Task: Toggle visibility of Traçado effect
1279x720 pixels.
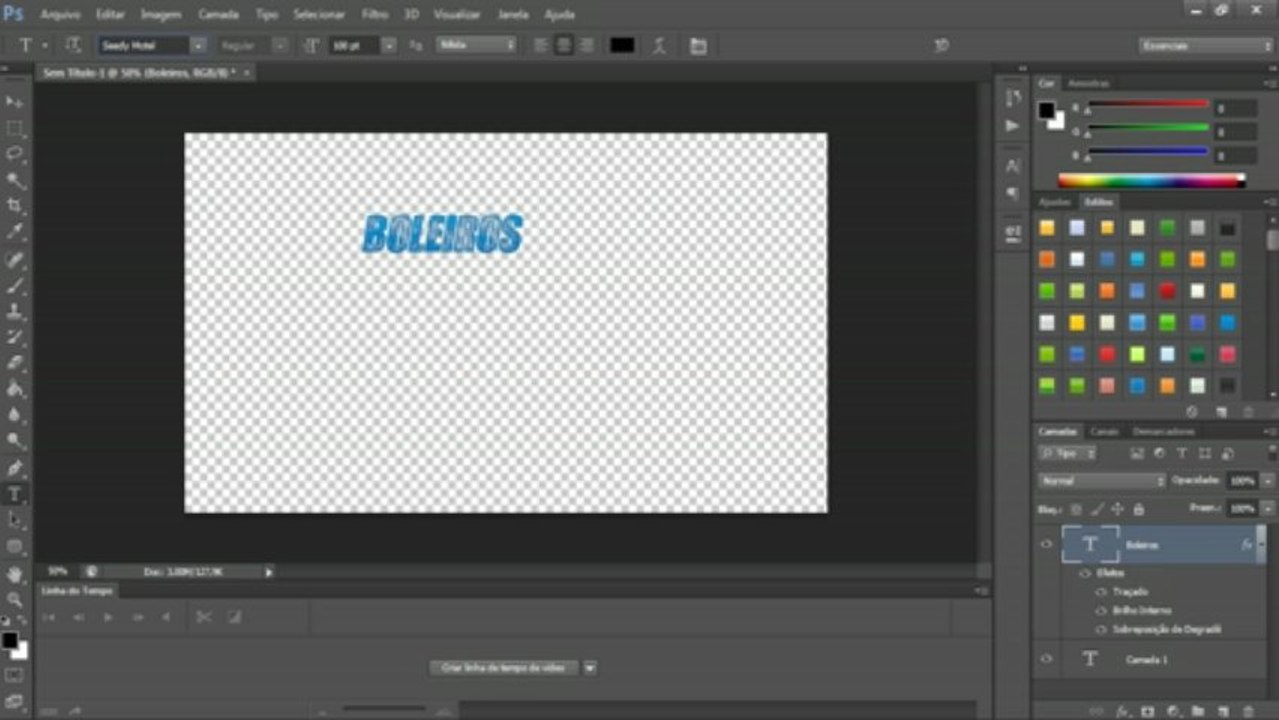Action: pyautogui.click(x=1101, y=592)
